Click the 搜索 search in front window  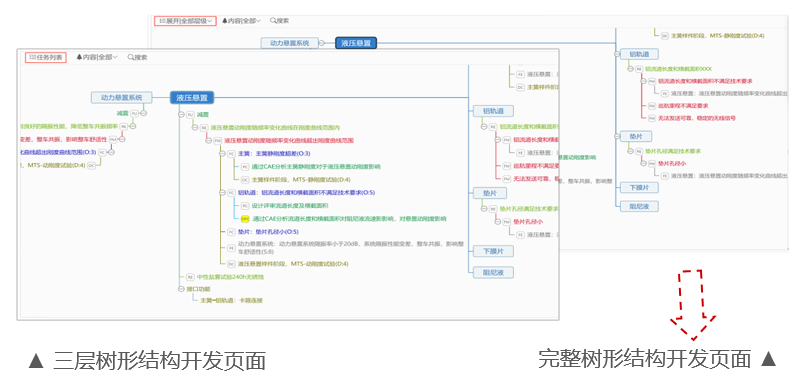click(x=137, y=57)
